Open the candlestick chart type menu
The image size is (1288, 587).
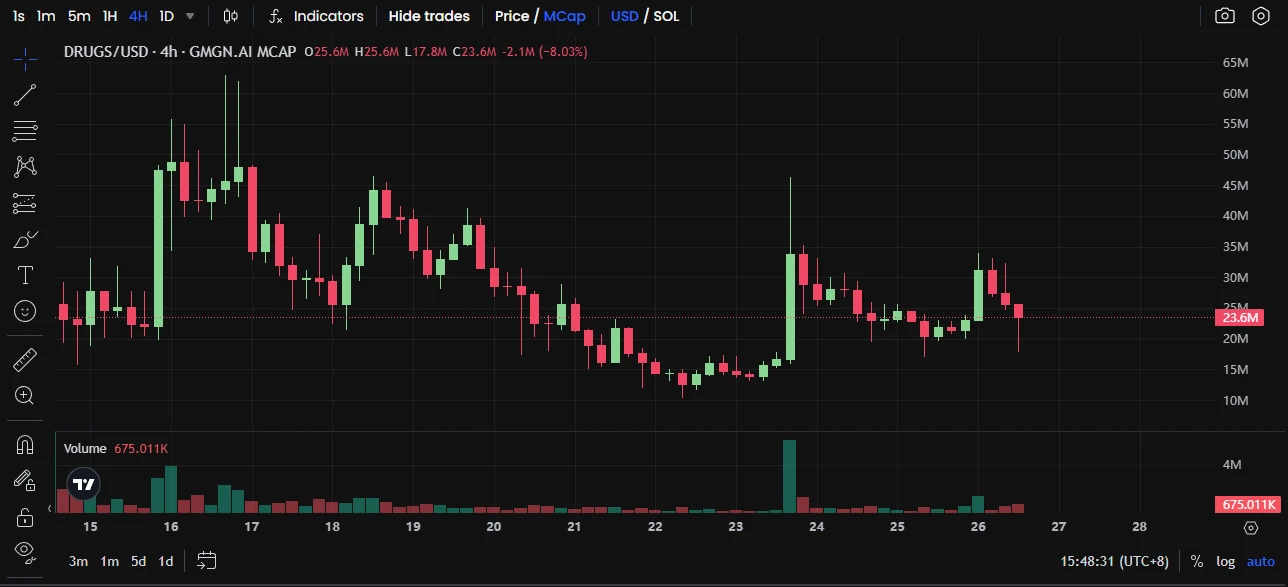(x=231, y=16)
